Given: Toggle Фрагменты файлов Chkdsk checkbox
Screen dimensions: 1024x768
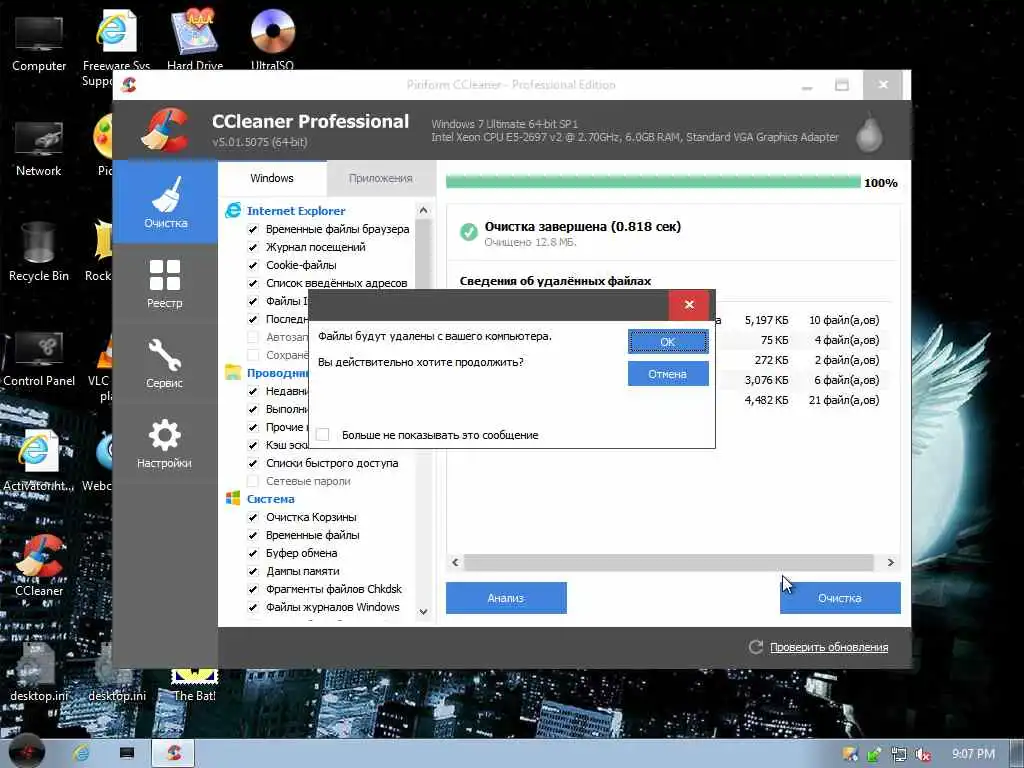Looking at the screenshot, I should 253,589.
